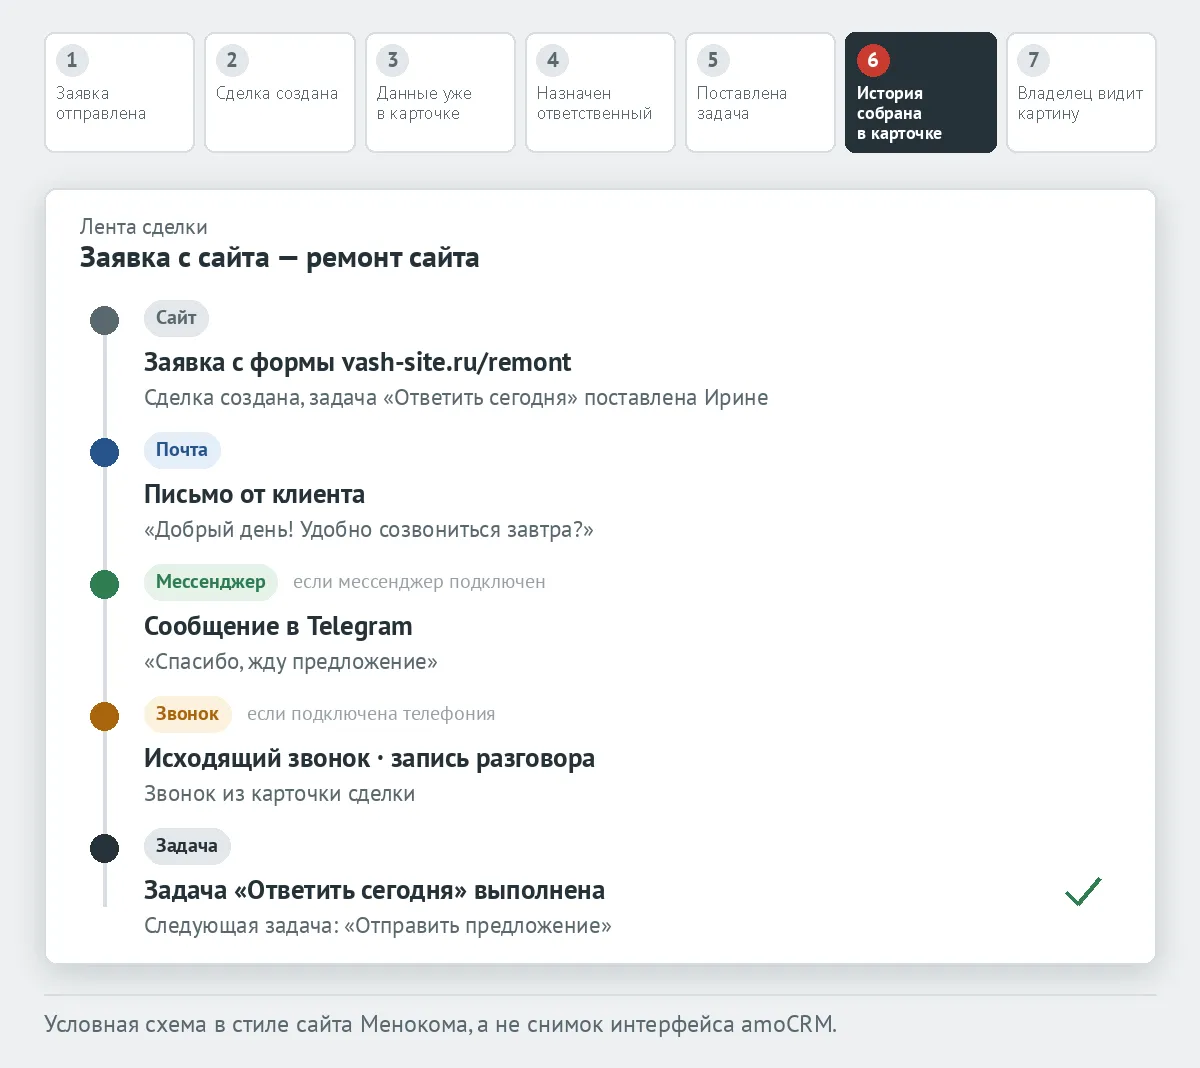Viewport: 1200px width, 1068px height.
Task: Select active step 6 «История собрана в карточке»
Action: tap(921, 92)
